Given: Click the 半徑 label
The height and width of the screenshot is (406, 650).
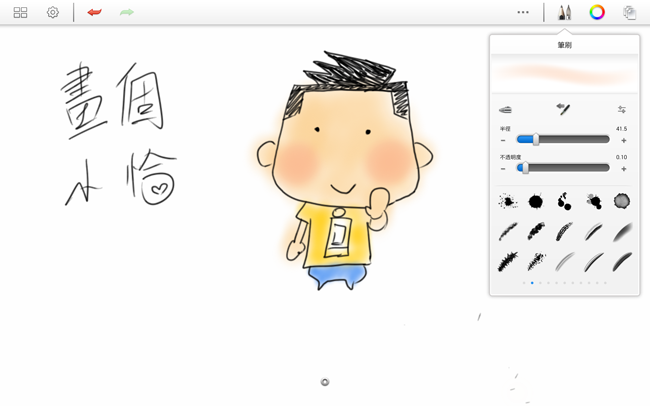Looking at the screenshot, I should pyautogui.click(x=505, y=129).
